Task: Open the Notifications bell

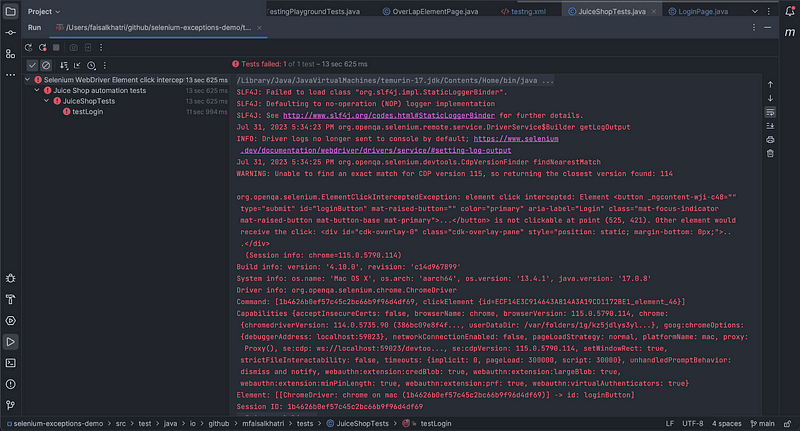Action: coord(790,11)
